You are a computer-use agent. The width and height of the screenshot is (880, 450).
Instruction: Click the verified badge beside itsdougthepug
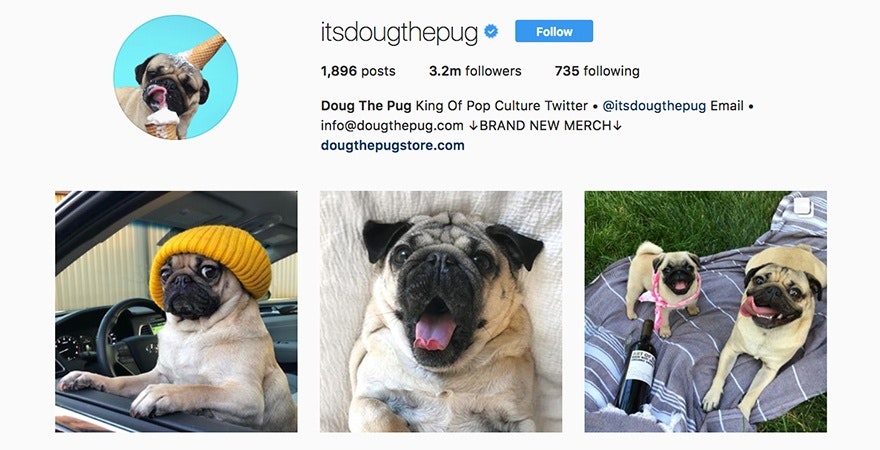coord(491,32)
